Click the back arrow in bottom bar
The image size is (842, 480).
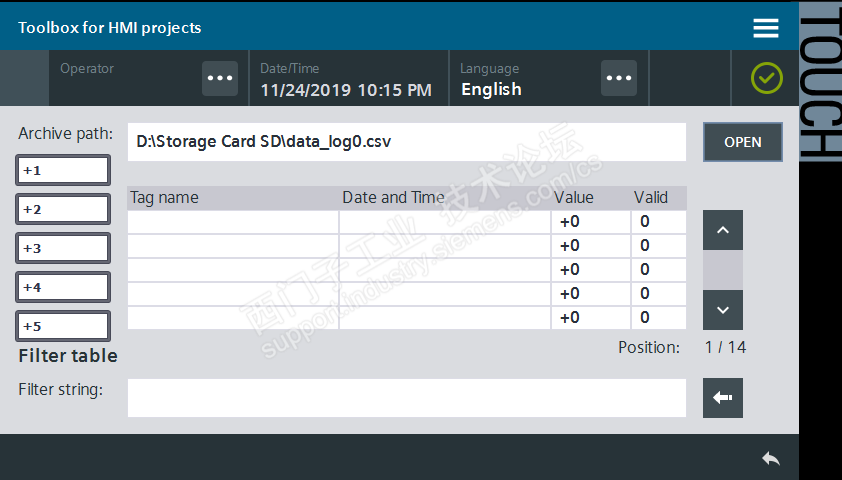click(770, 458)
